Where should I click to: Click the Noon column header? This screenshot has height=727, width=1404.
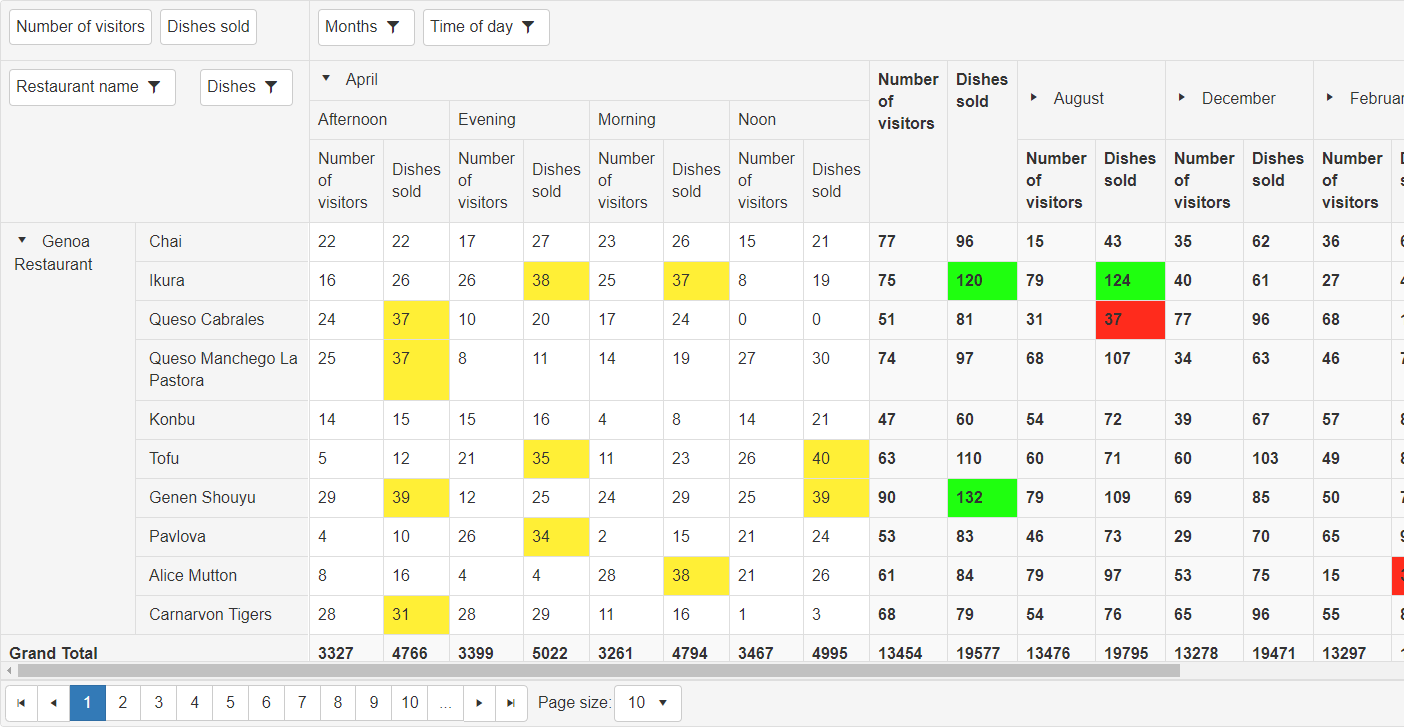pyautogui.click(x=800, y=120)
